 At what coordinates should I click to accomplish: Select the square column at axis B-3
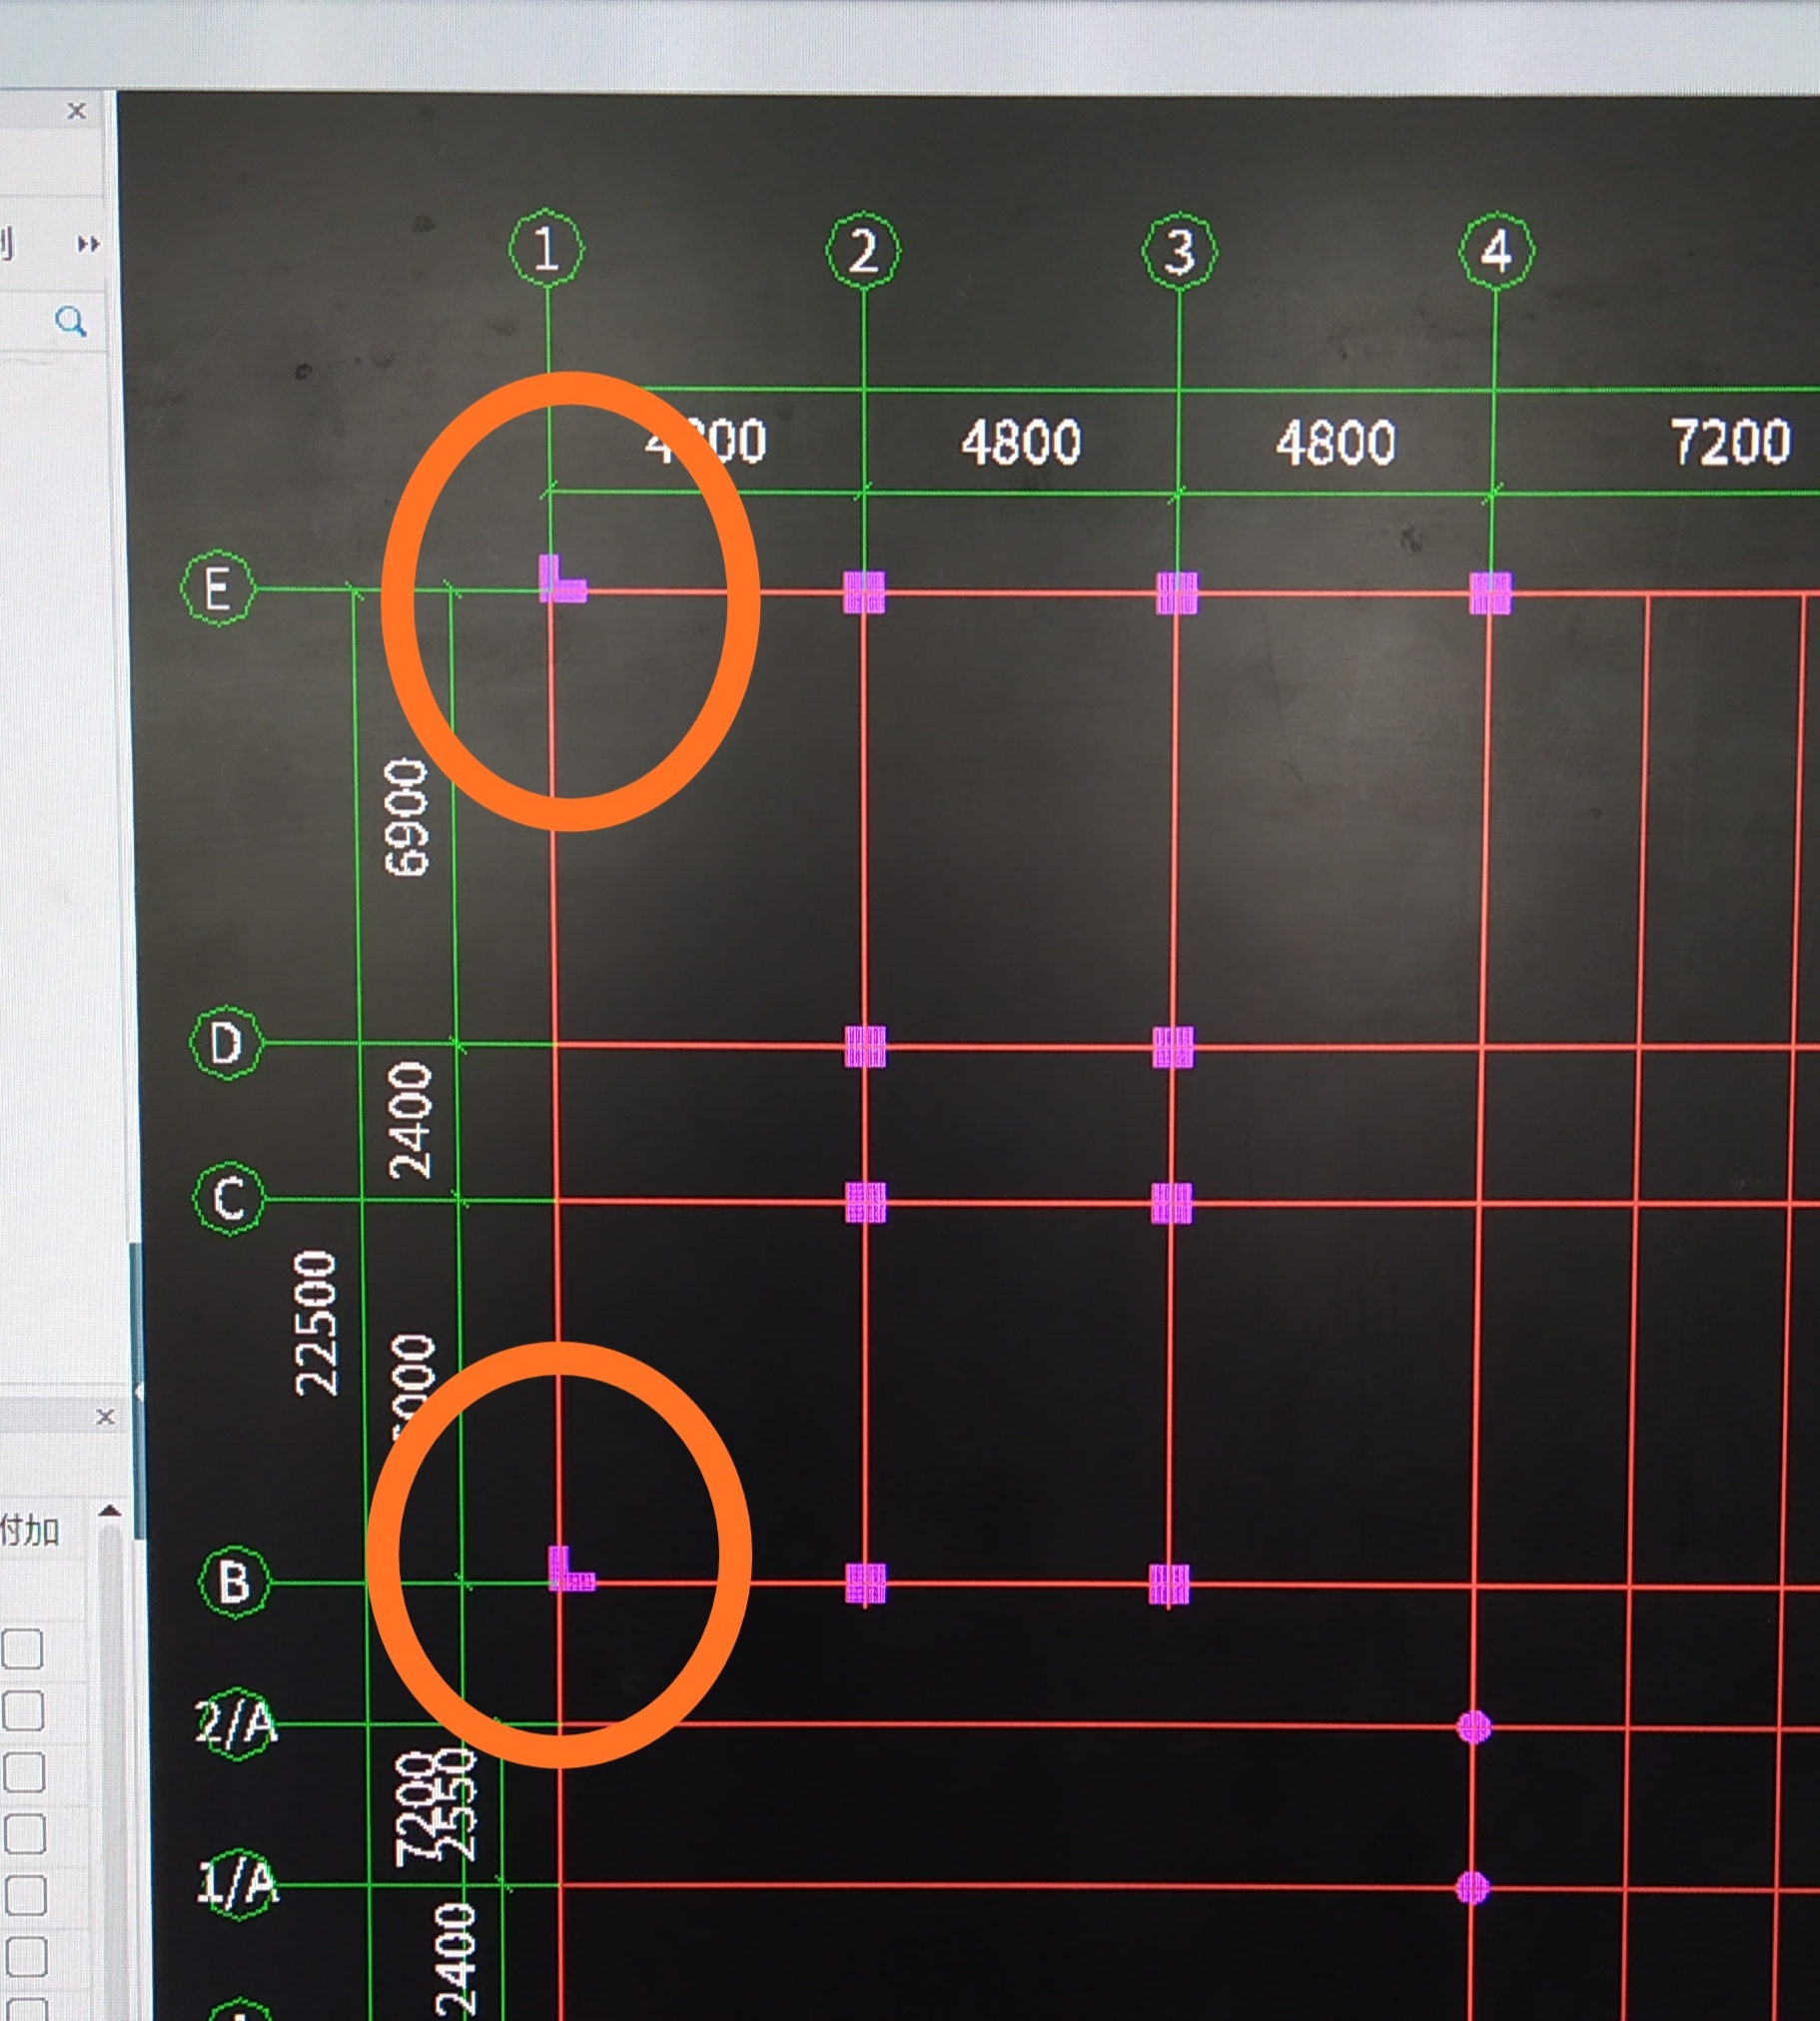click(1169, 1585)
